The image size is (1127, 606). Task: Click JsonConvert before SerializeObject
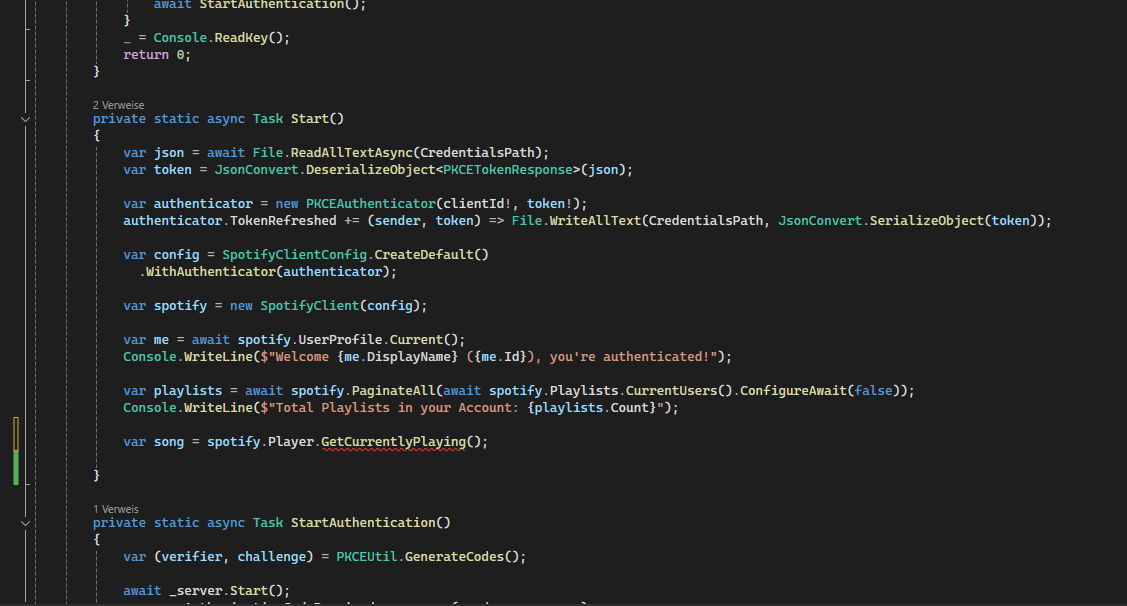pyautogui.click(x=820, y=221)
